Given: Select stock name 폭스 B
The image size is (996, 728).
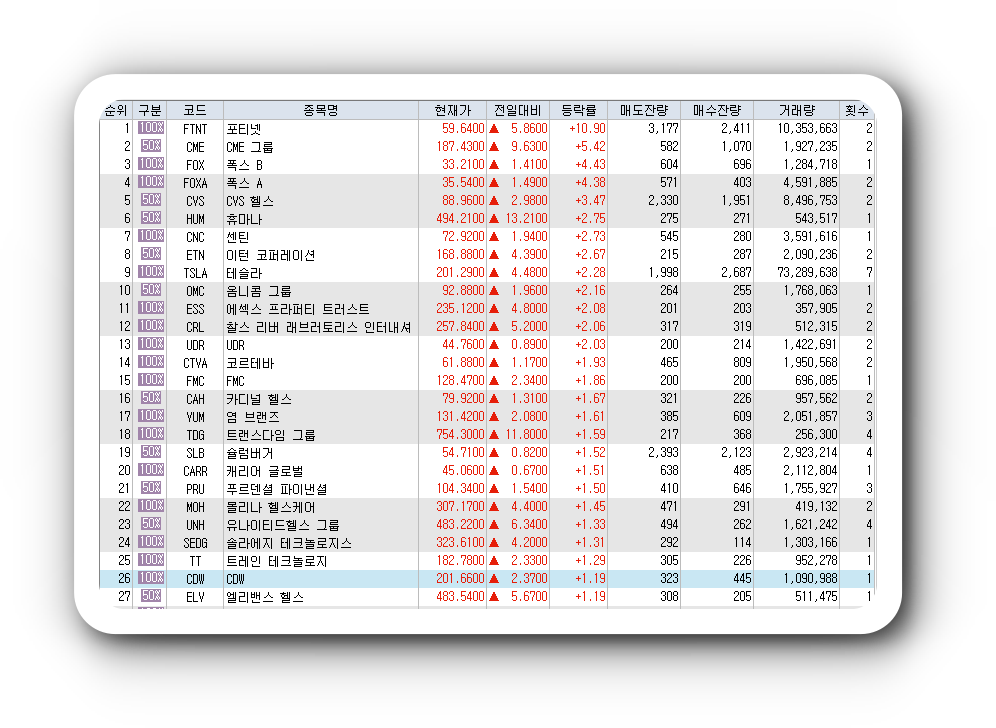Looking at the screenshot, I should tap(245, 165).
